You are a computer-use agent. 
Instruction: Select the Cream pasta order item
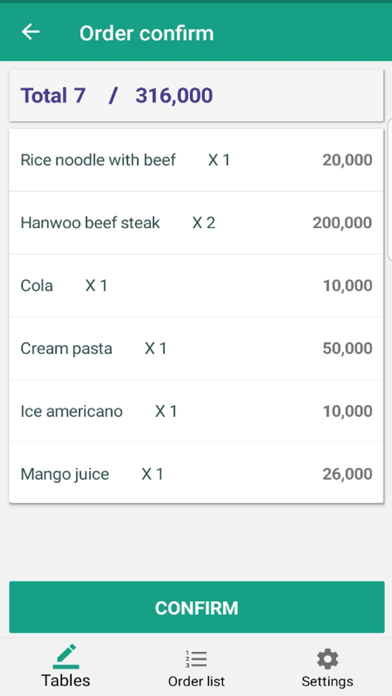196,348
